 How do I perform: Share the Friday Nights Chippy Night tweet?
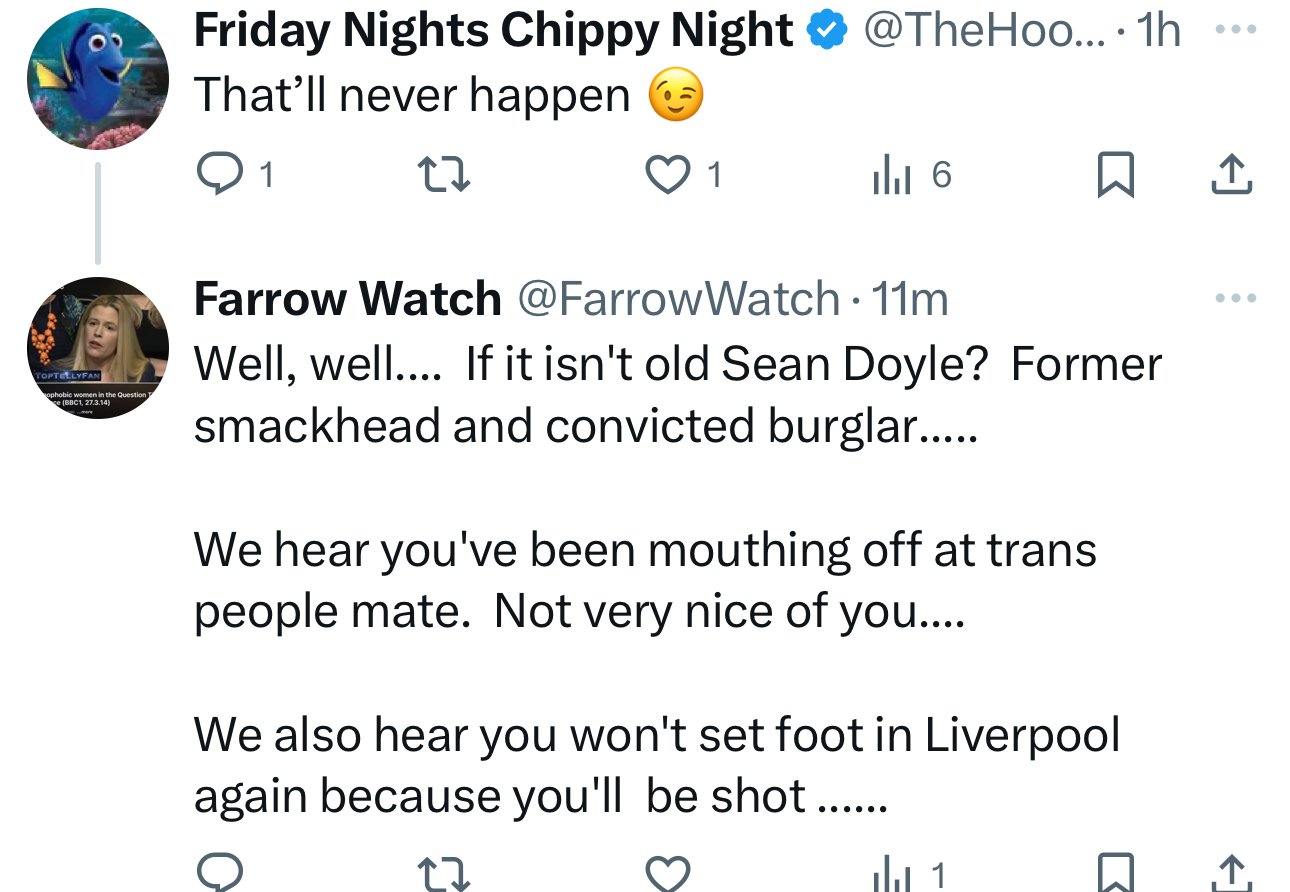1231,176
